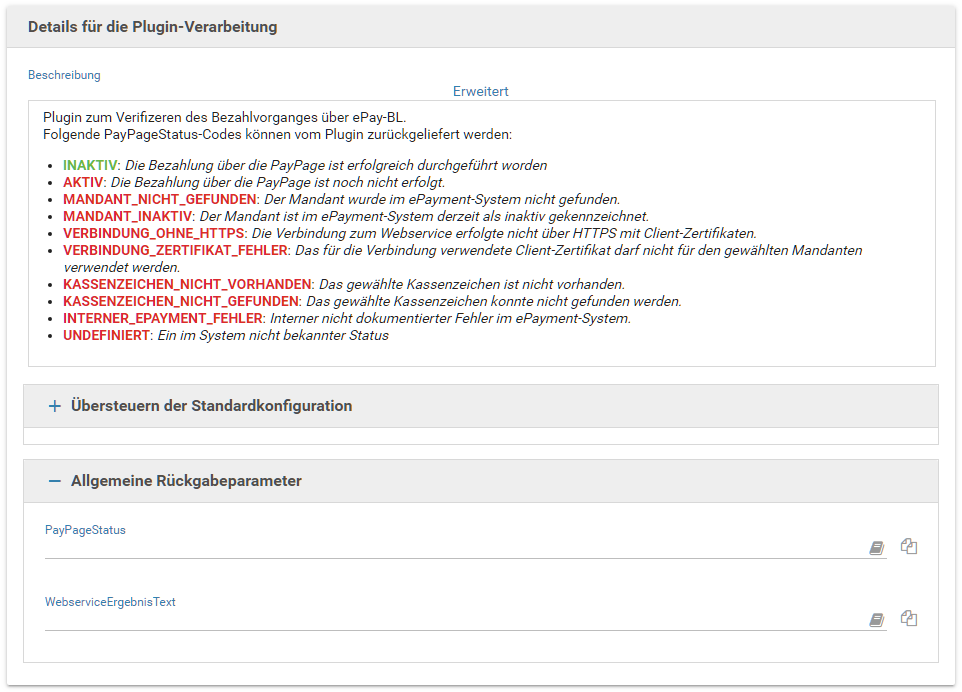The image size is (962, 692).
Task: Click the minus icon next to Allgemeine Rückgabeparameter
Action: (55, 481)
